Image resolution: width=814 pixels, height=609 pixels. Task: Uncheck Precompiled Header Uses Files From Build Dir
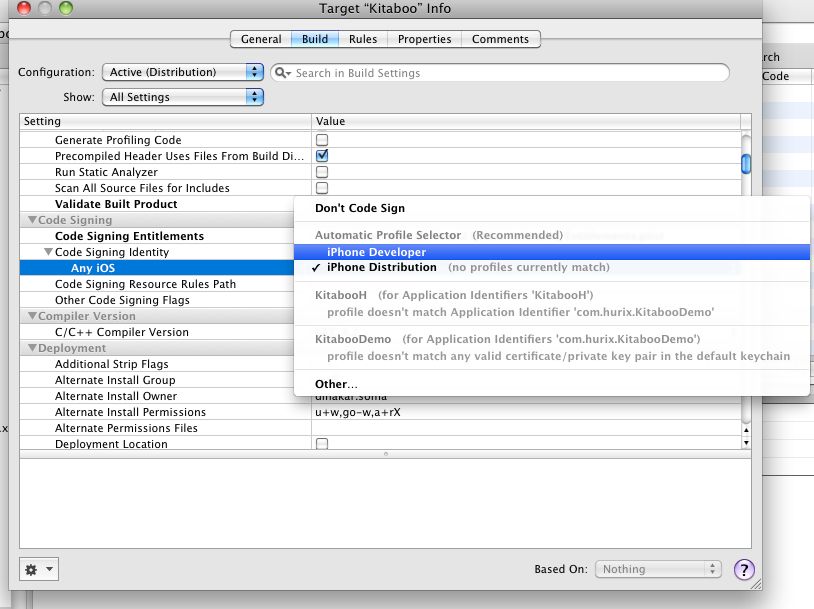point(322,155)
